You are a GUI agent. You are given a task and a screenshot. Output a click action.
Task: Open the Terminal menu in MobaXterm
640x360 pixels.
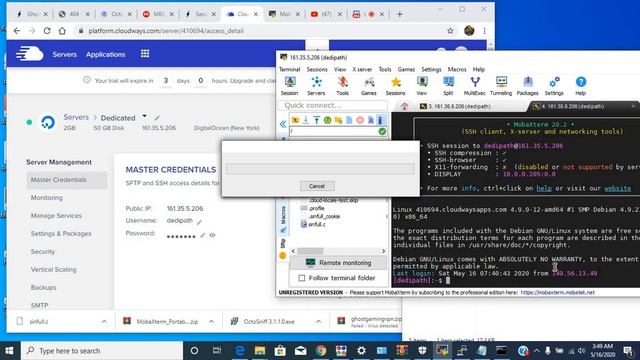[x=289, y=69]
